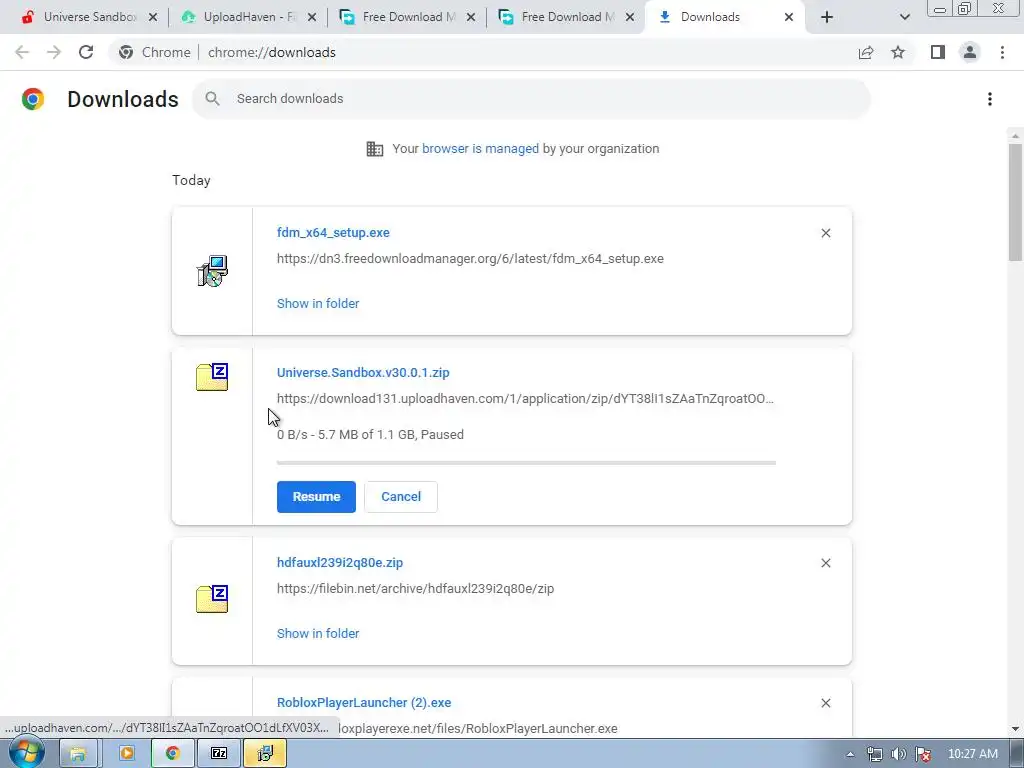
Task: Click the filebin.net source URL text
Action: point(415,588)
